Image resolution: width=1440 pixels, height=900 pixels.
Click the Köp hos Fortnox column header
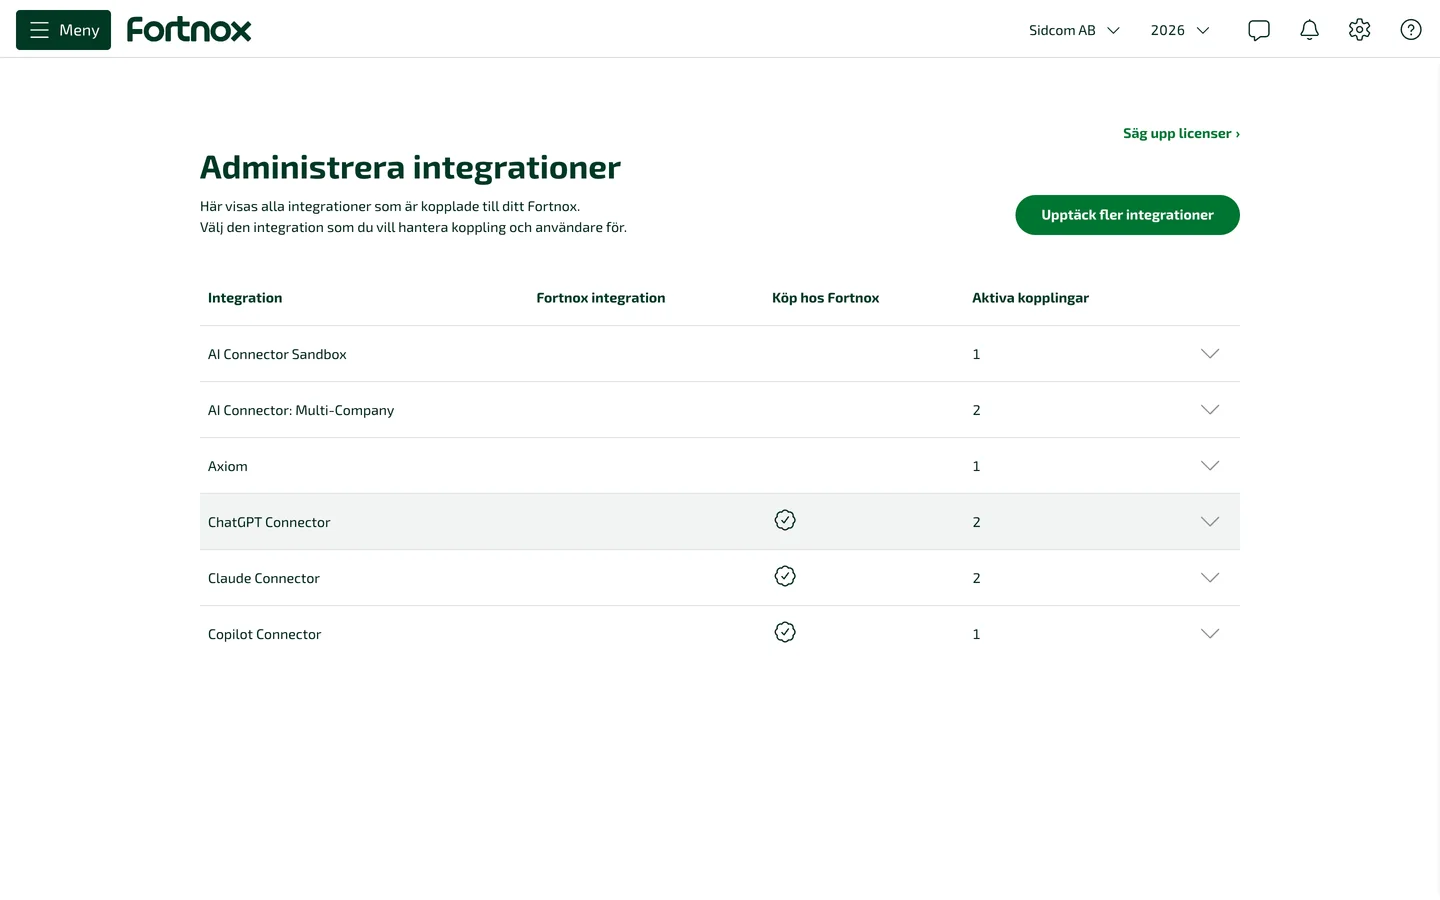tap(826, 298)
